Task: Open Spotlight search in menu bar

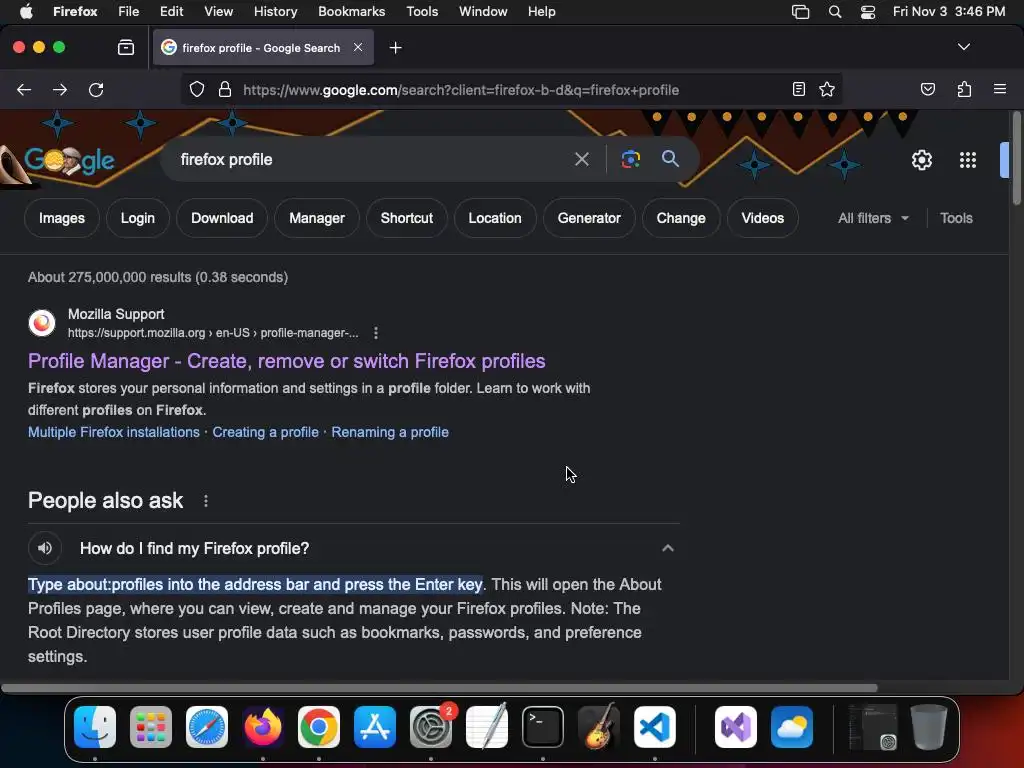Action: pyautogui.click(x=835, y=12)
